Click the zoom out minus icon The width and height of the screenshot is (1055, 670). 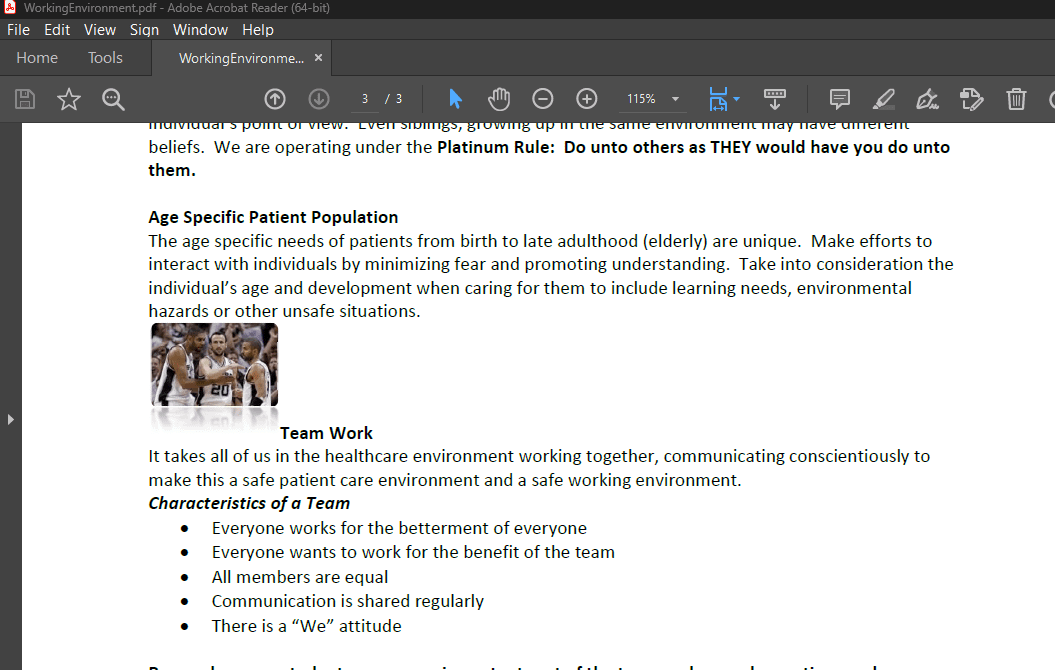(543, 99)
